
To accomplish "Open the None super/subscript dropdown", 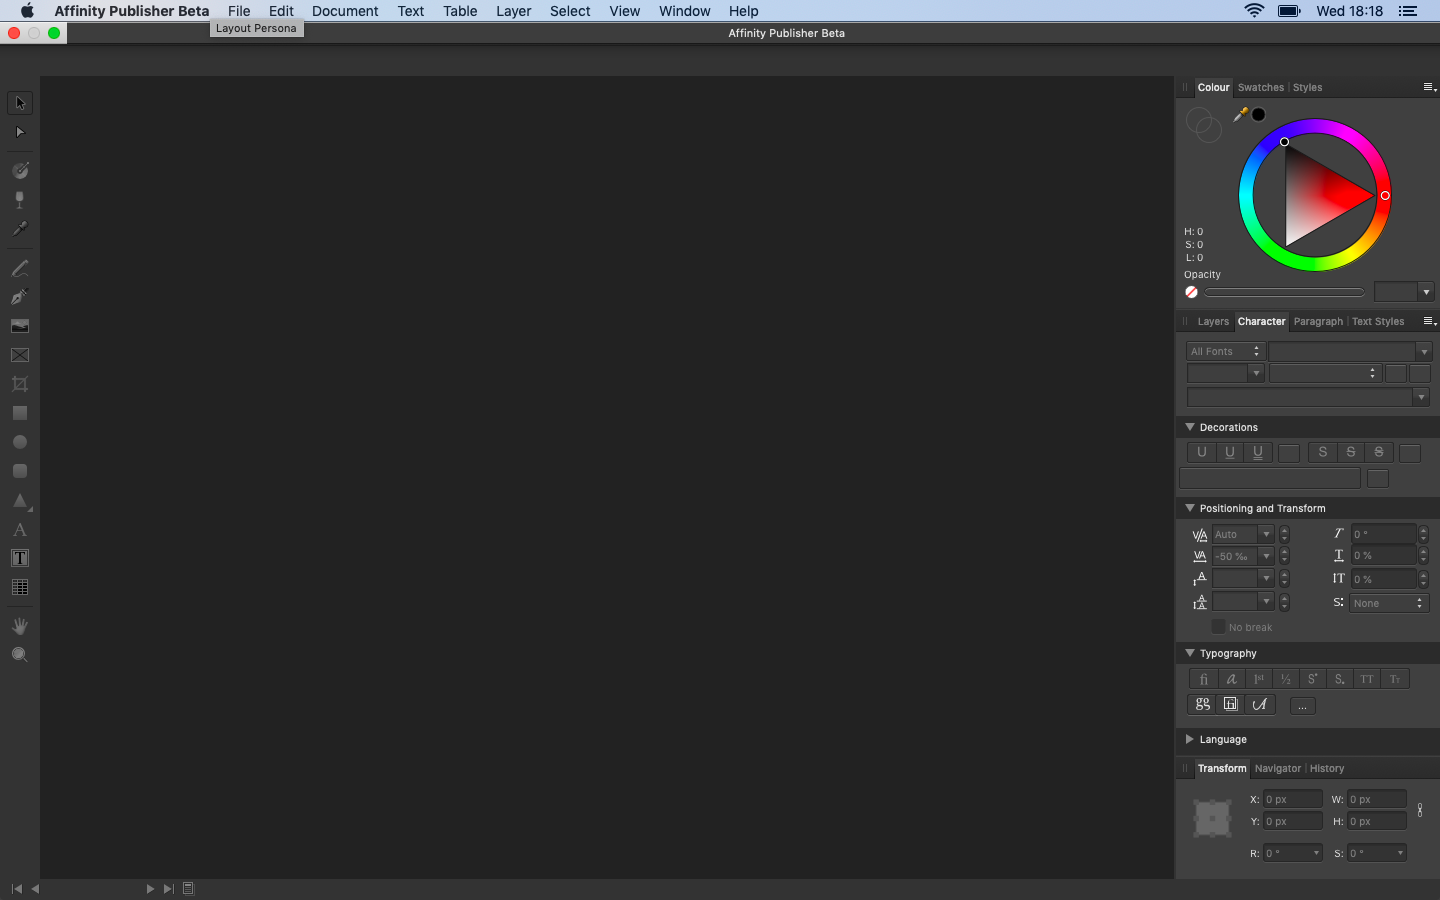I will pos(1389,603).
